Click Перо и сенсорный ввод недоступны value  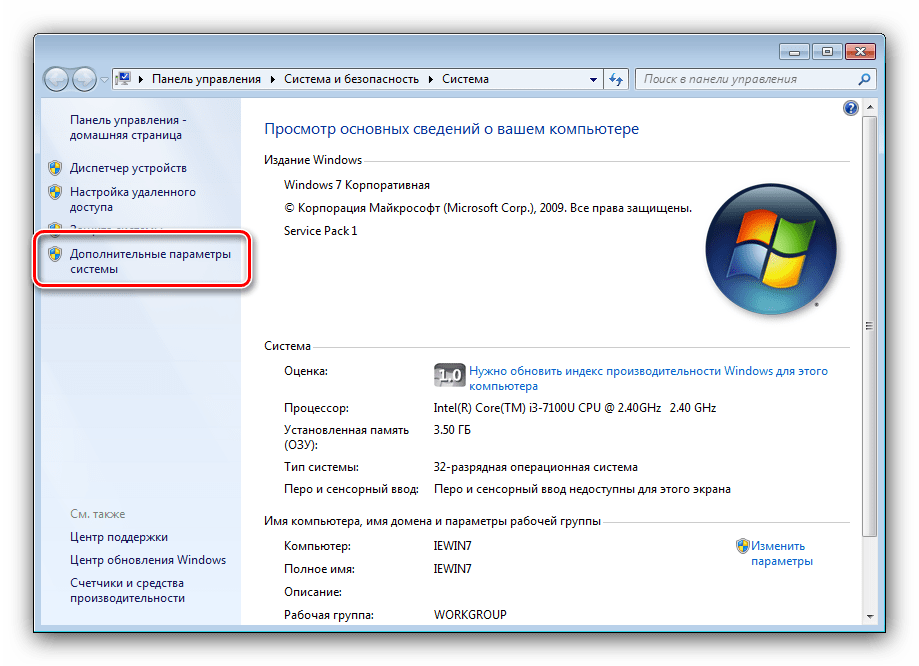[582, 489]
